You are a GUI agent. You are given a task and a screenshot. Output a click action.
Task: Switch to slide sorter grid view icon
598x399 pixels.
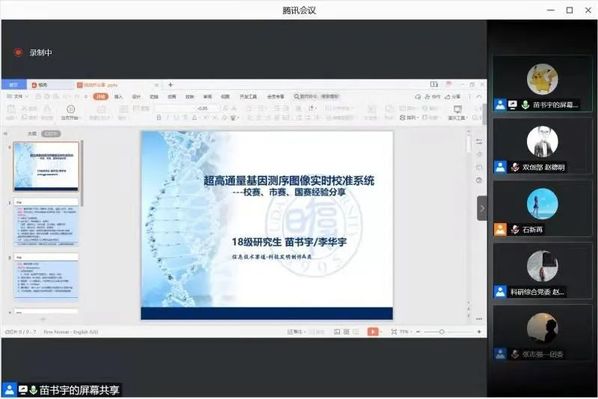tap(346, 332)
